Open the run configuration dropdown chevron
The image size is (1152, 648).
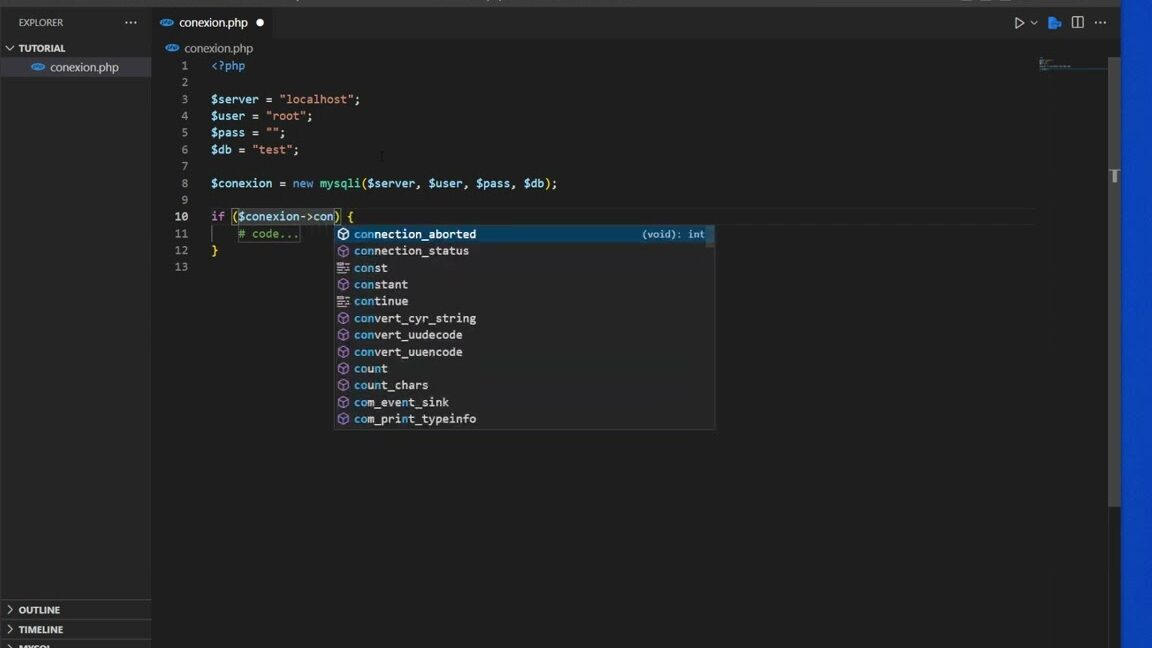(1032, 22)
